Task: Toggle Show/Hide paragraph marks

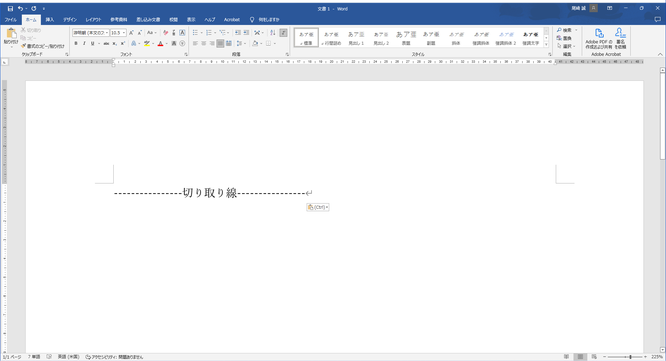Action: point(283,33)
